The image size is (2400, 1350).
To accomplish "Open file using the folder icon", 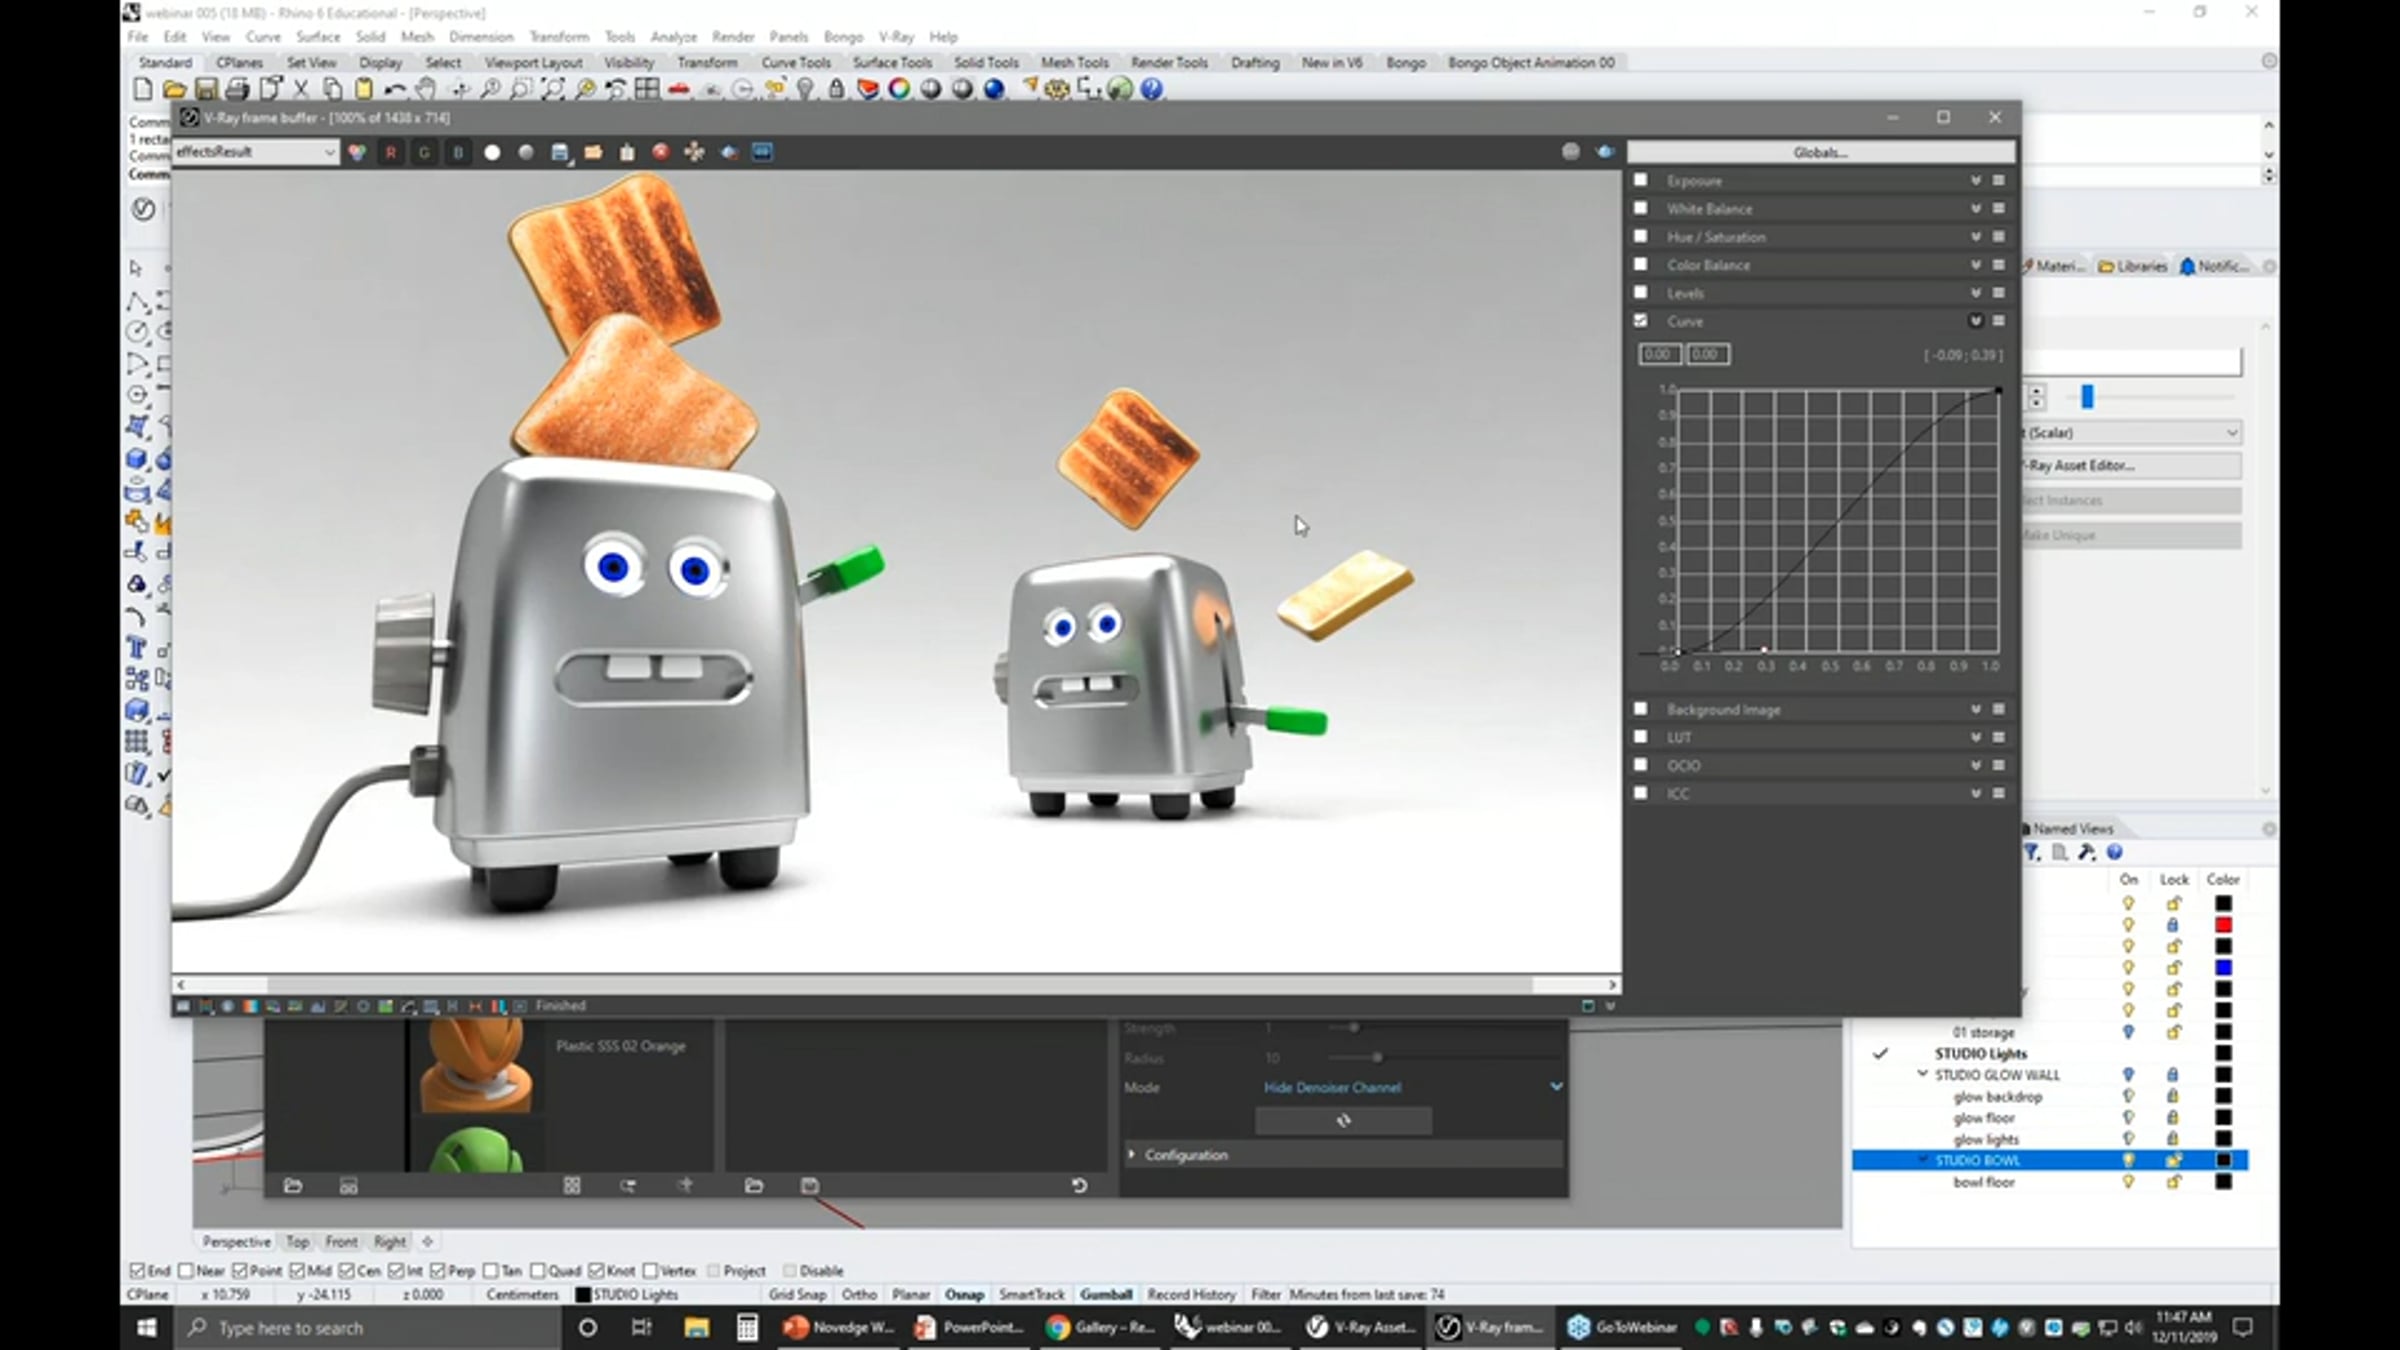I will point(174,89).
